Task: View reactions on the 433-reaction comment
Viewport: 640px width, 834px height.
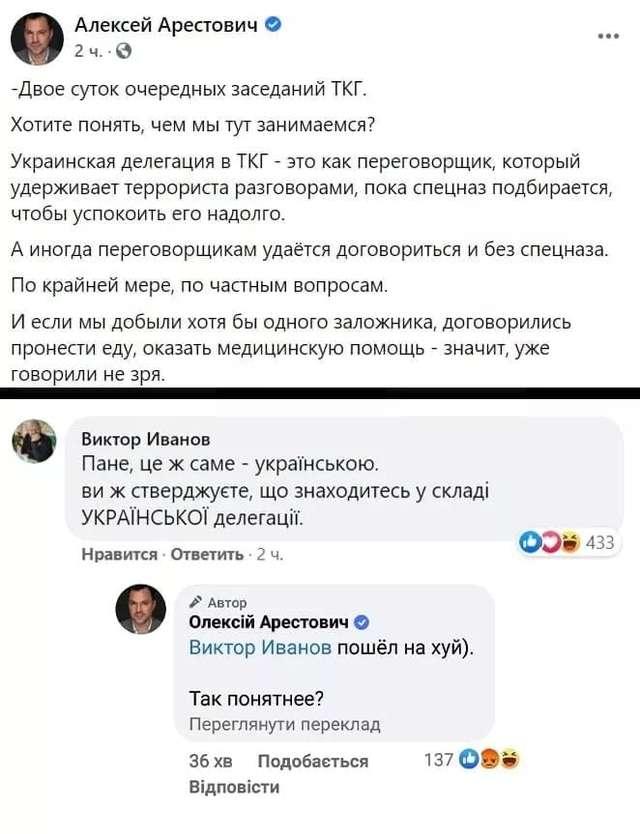Action: (599, 542)
